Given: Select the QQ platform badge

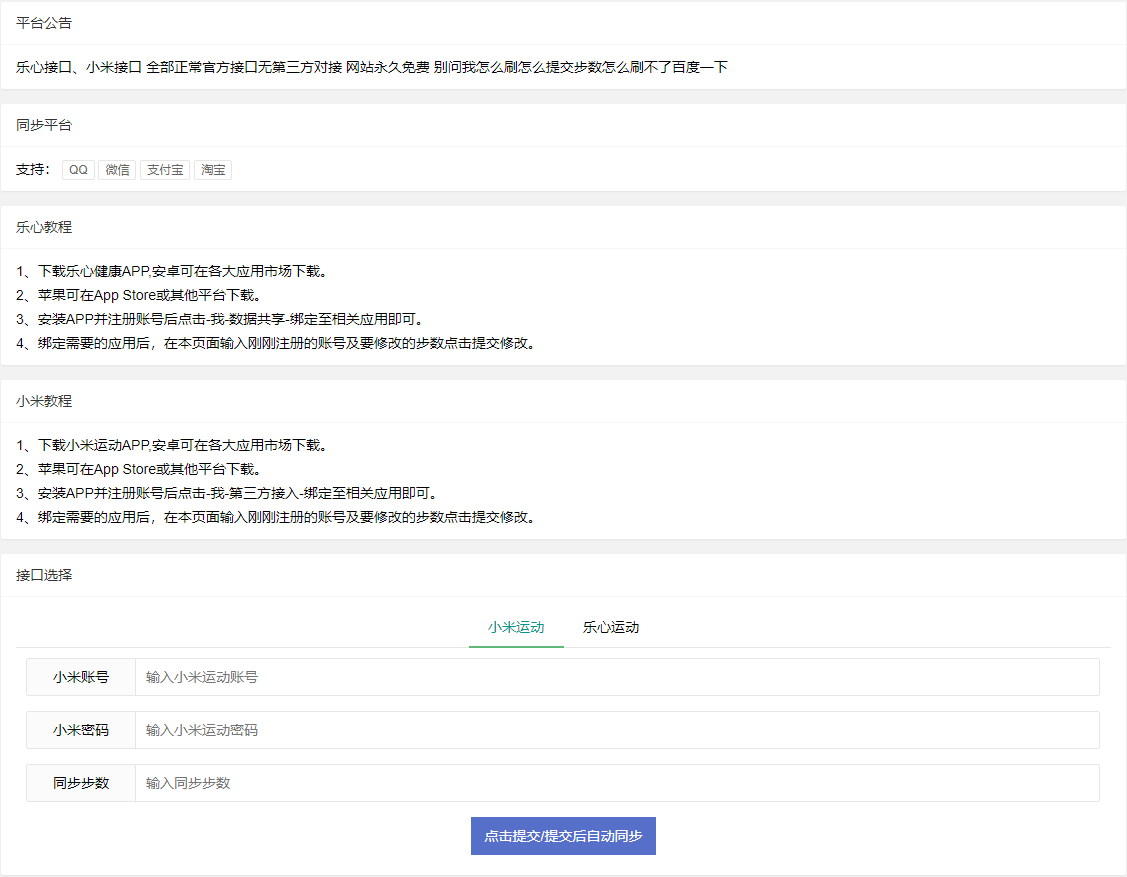Looking at the screenshot, I should (x=77, y=169).
